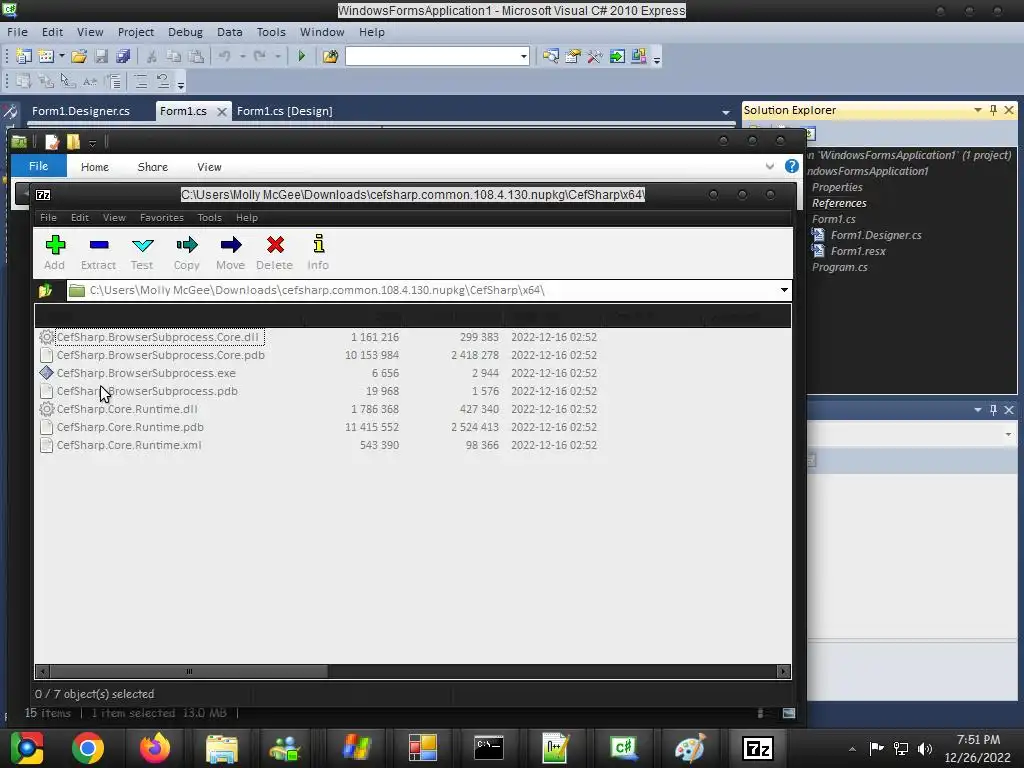This screenshot has width=1024, height=768.
Task: Open the Solution Configurations combo box dropdown
Action: point(524,56)
